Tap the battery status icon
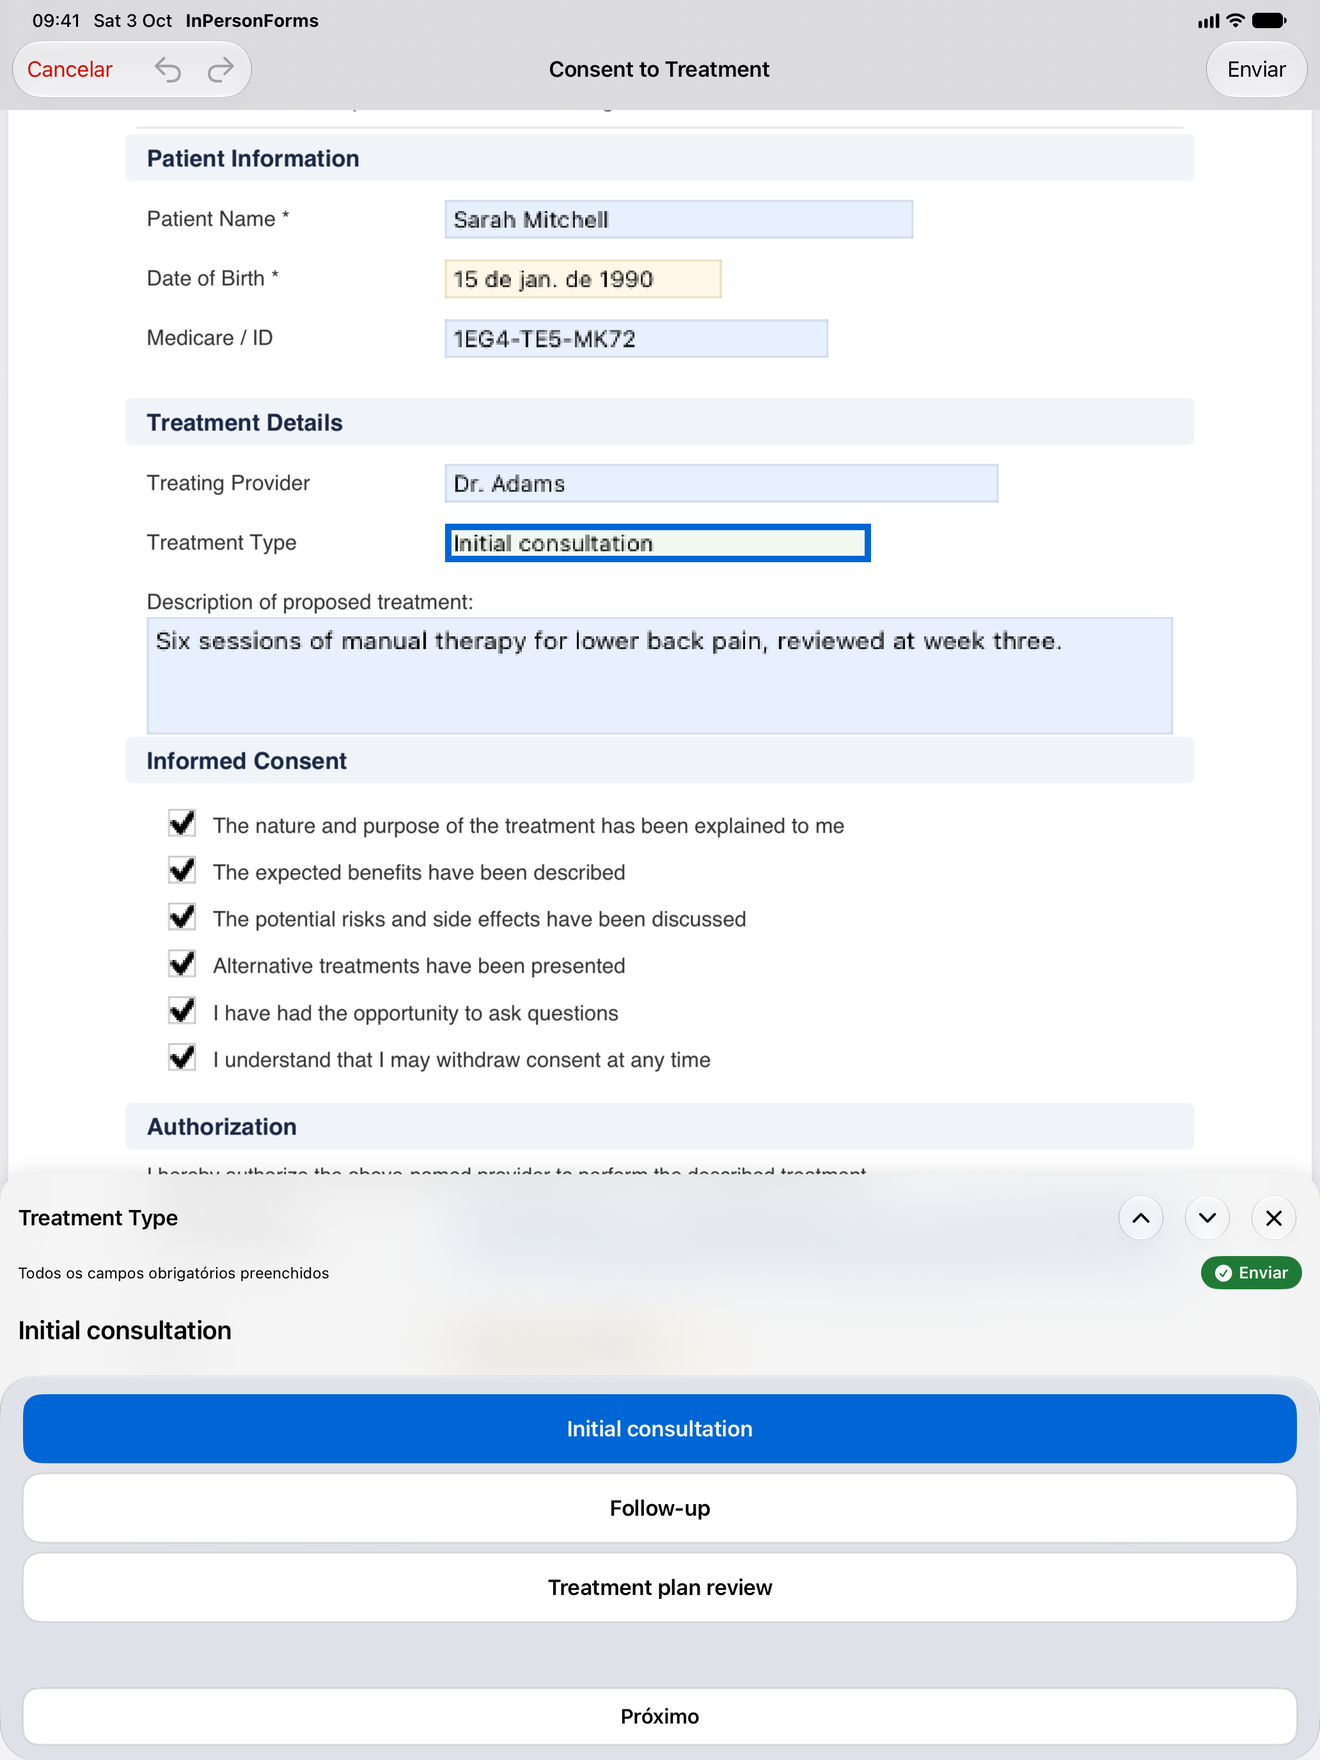 [x=1270, y=20]
